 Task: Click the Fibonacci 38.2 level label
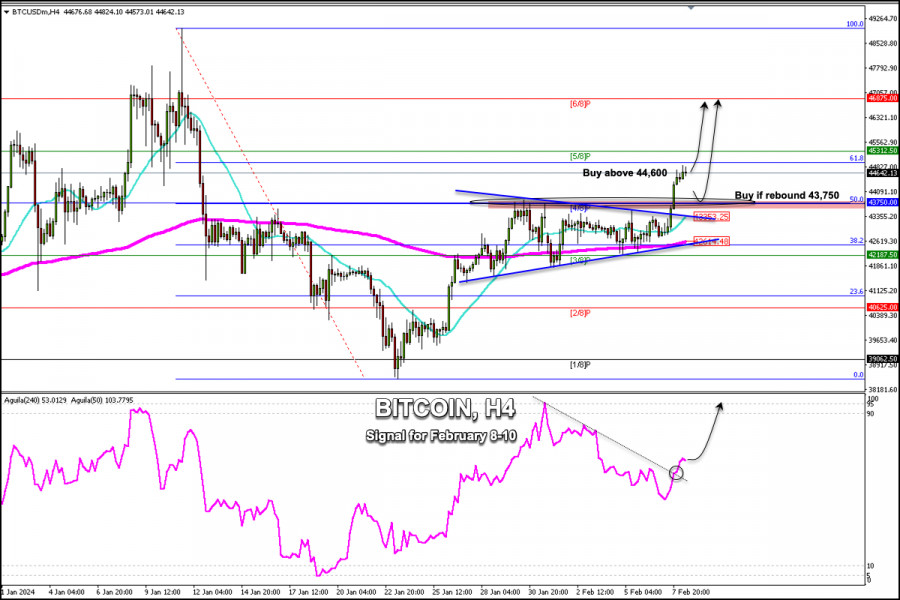pyautogui.click(x=856, y=241)
